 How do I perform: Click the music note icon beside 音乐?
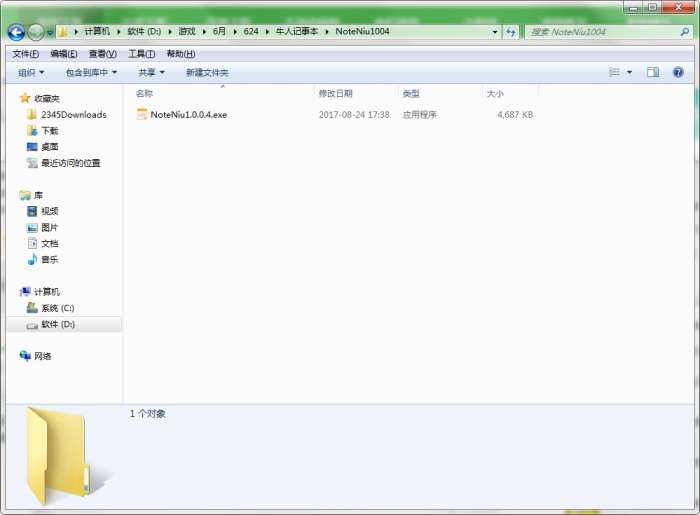pos(32,259)
